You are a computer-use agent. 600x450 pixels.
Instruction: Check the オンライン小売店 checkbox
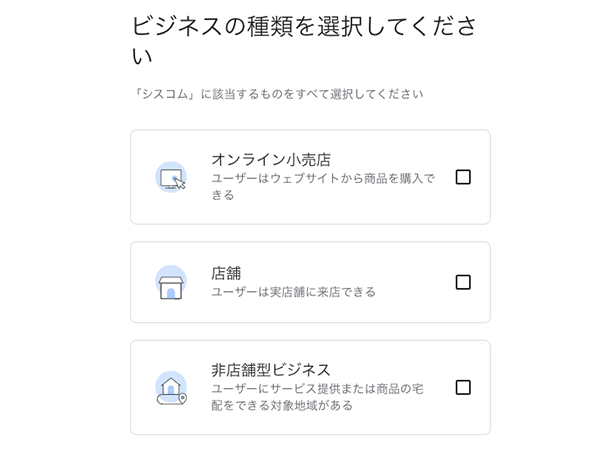point(463,177)
